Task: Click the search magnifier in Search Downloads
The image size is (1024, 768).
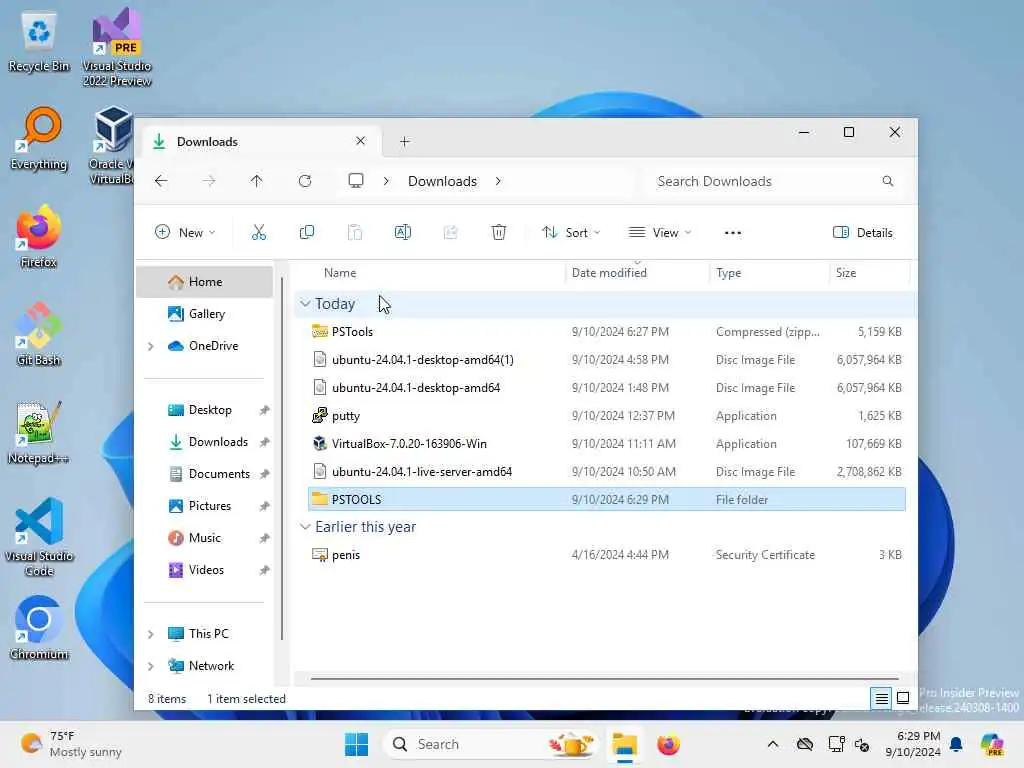Action: [888, 181]
